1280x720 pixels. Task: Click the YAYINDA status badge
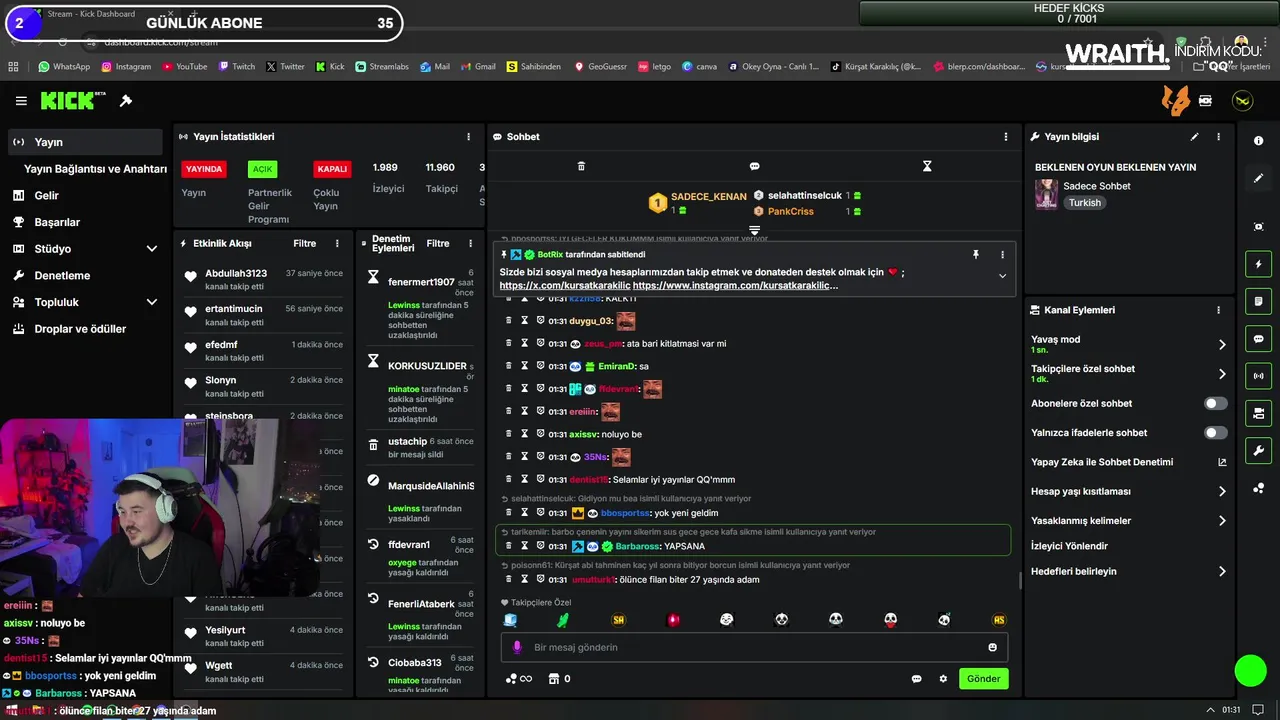[x=204, y=169]
